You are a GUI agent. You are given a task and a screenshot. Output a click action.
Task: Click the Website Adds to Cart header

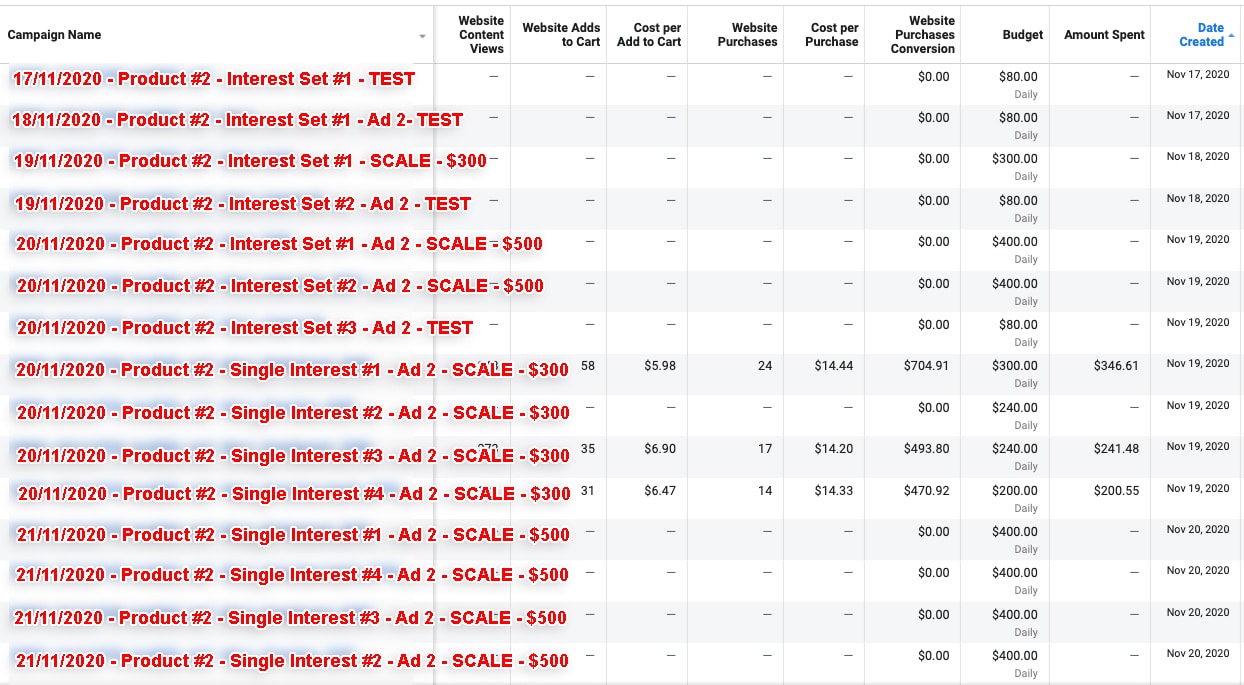[x=561, y=35]
